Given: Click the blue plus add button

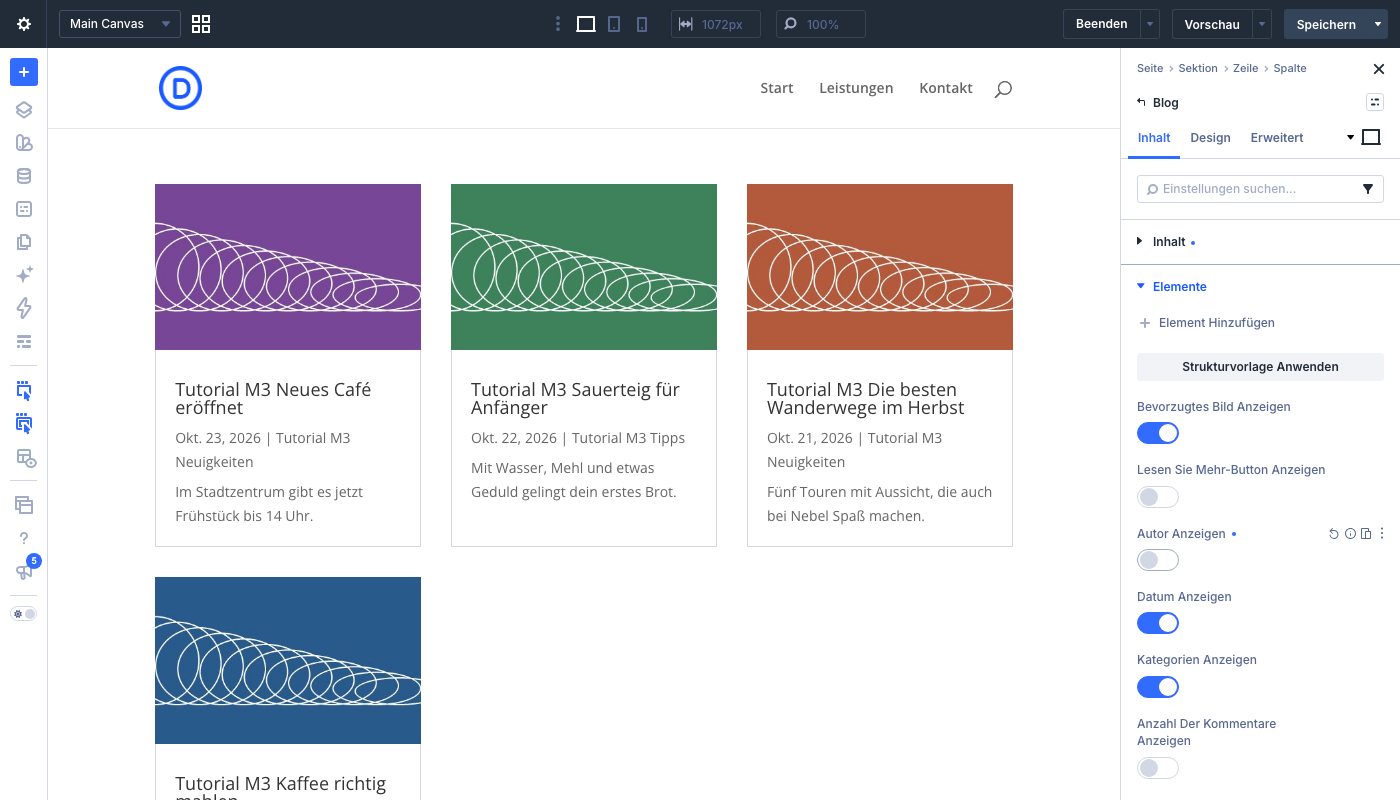Looking at the screenshot, I should point(24,72).
